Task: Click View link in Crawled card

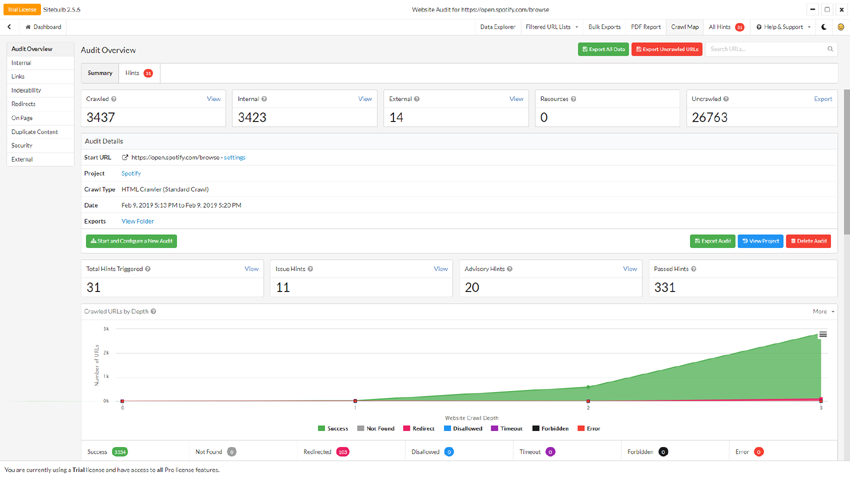Action: coord(213,99)
